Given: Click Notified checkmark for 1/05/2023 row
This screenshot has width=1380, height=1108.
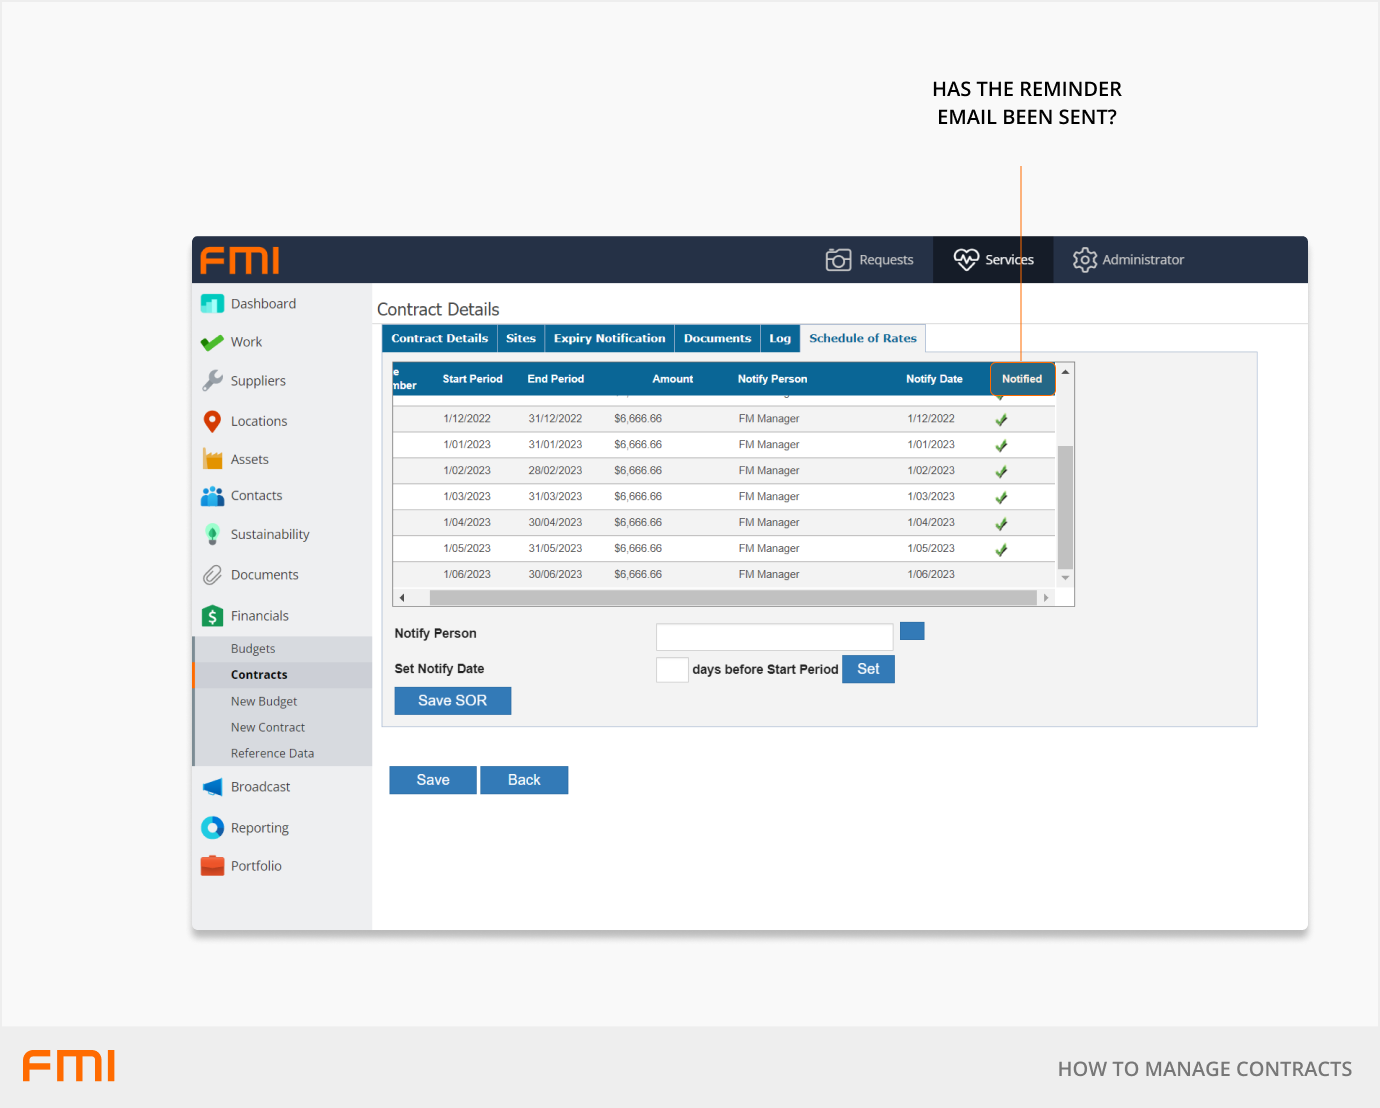Looking at the screenshot, I should coord(1001,550).
